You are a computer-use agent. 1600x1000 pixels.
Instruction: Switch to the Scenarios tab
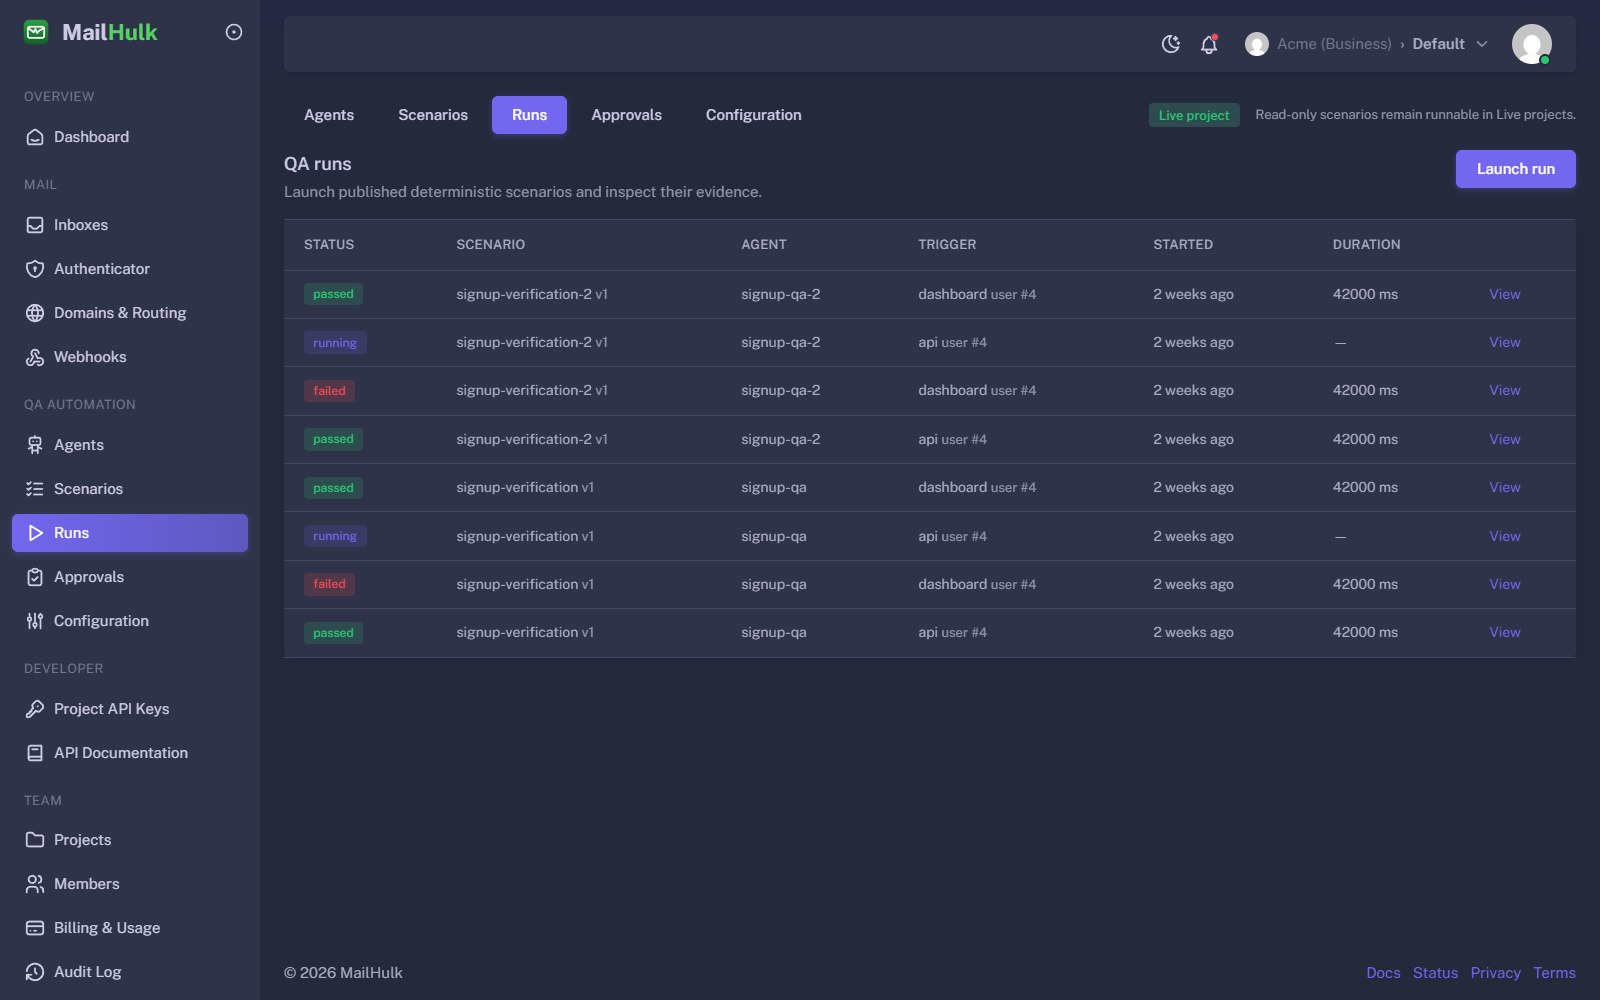coord(433,115)
